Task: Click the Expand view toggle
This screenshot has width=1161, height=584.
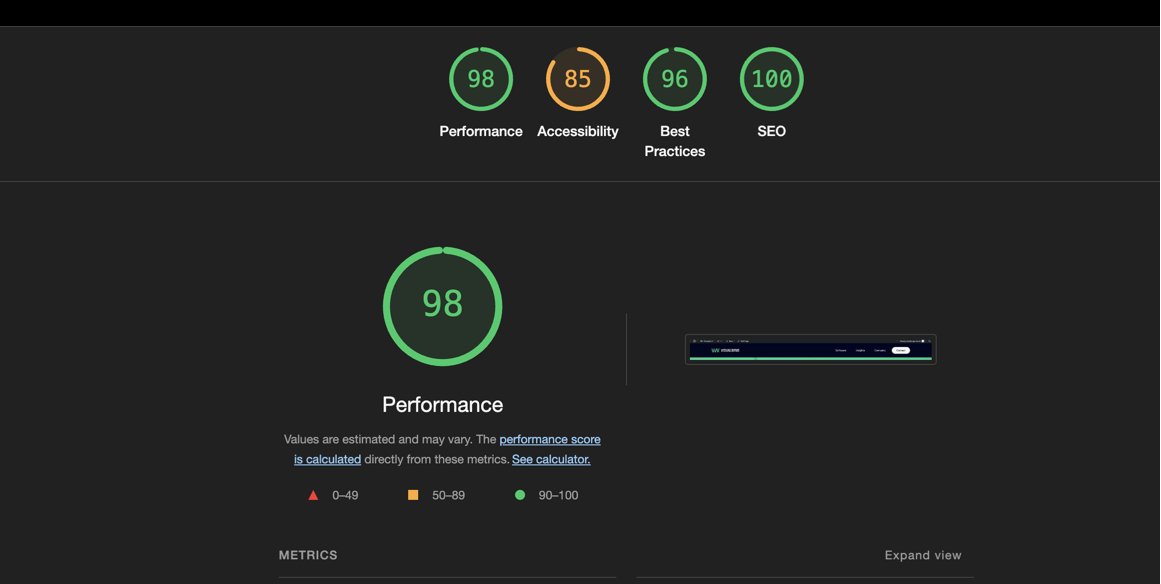Action: click(923, 555)
